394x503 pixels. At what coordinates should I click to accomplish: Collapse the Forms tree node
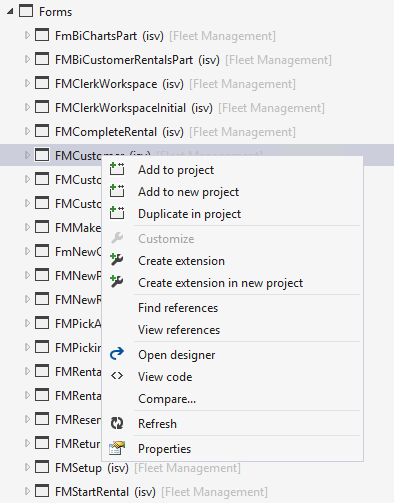point(10,12)
